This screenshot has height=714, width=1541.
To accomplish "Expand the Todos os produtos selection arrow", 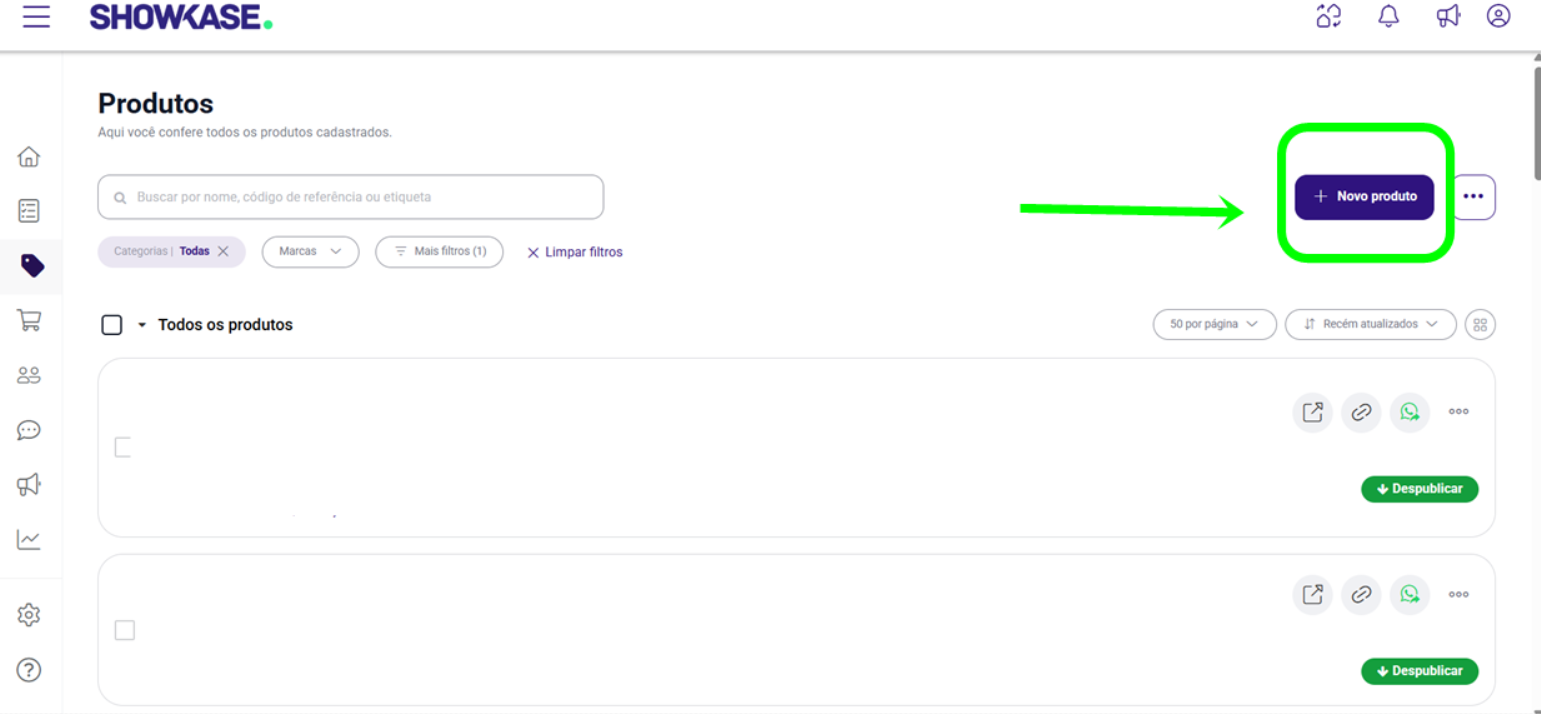I will 142,325.
